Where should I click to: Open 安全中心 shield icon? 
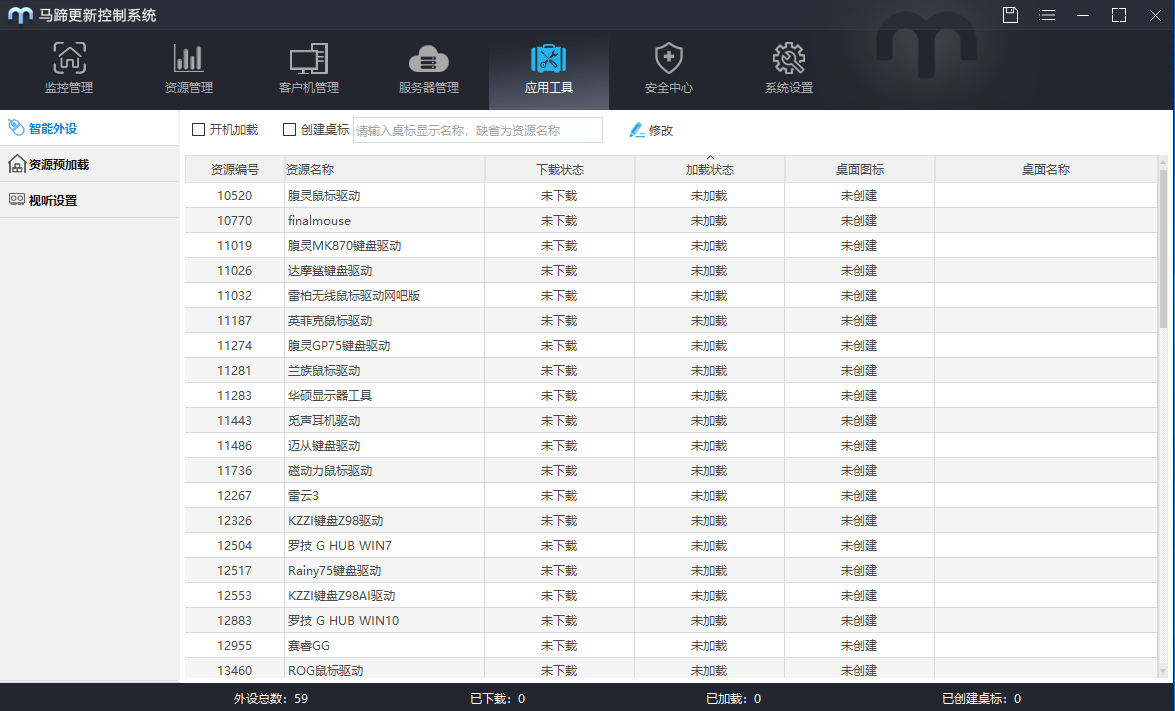pyautogui.click(x=668, y=58)
